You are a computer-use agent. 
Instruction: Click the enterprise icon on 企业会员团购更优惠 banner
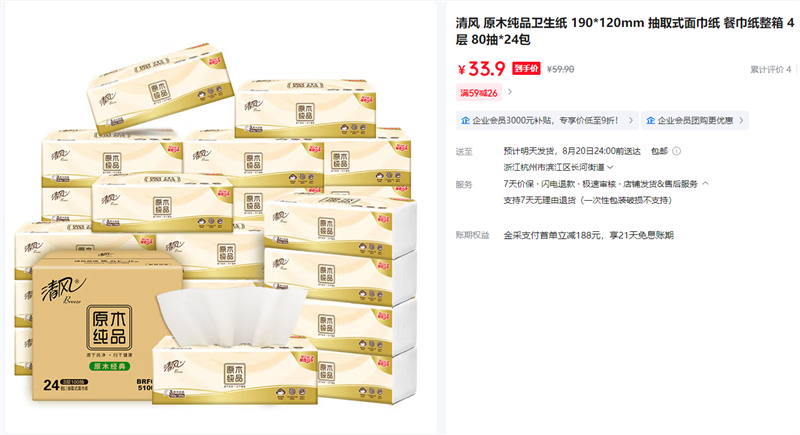click(x=651, y=120)
